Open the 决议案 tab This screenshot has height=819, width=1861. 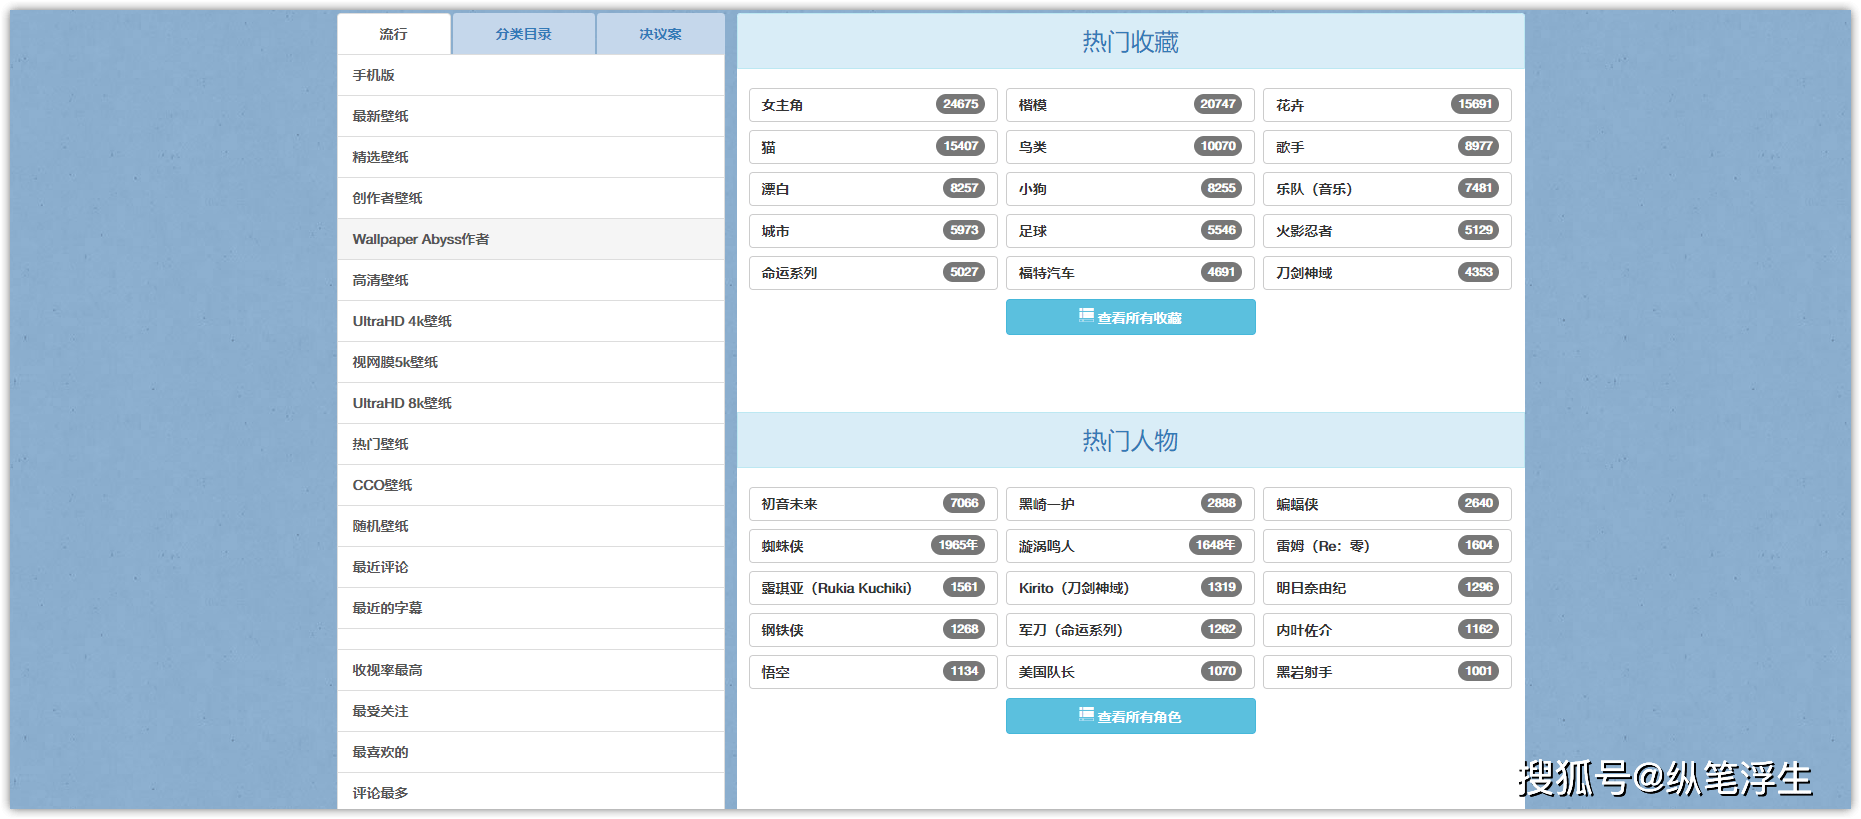[660, 34]
